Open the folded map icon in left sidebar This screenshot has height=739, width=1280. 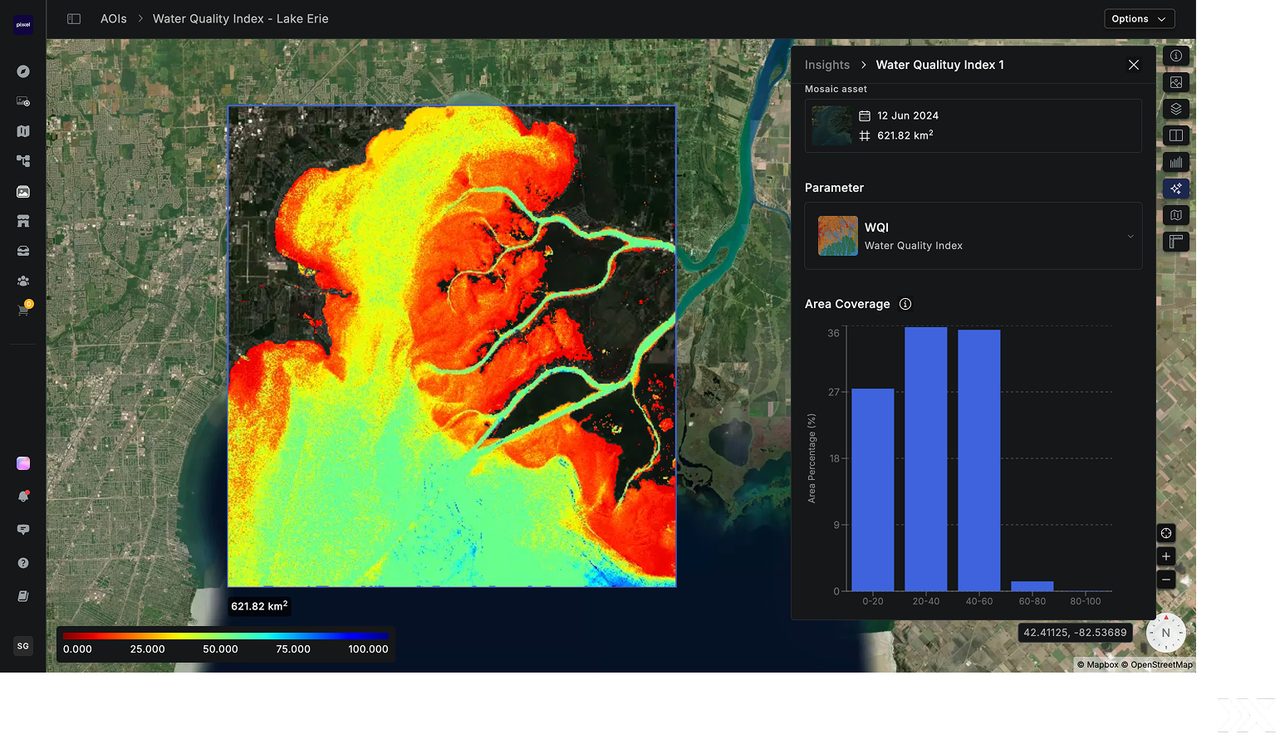(23, 131)
